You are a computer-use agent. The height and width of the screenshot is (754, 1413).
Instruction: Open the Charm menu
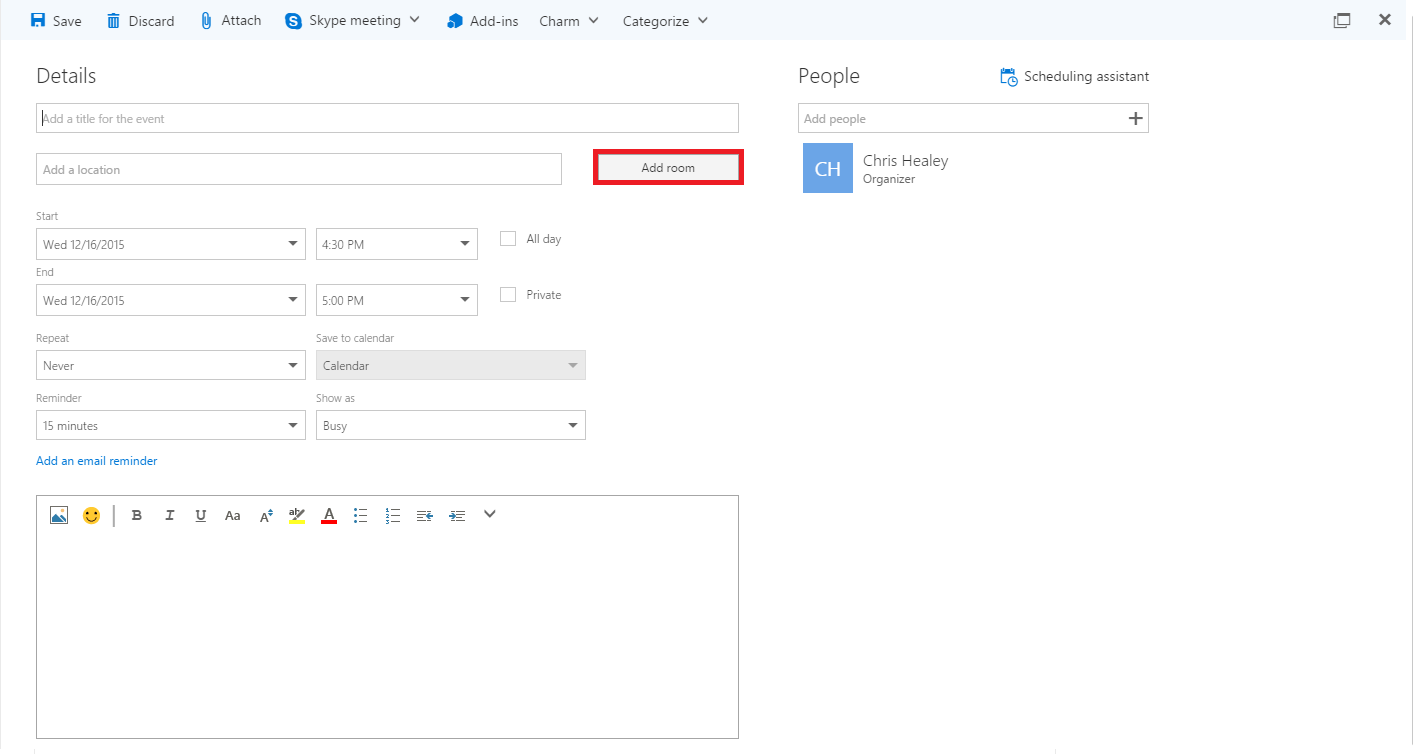coord(569,21)
